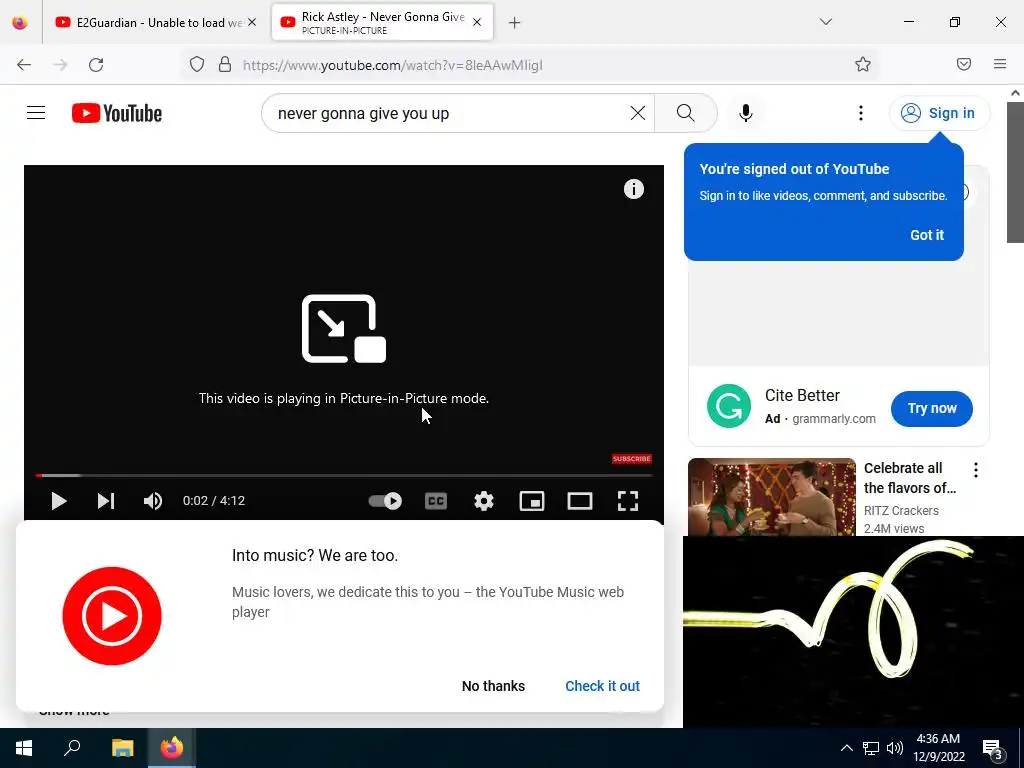Open Windows taskbar search
The image size is (1024, 768).
pyautogui.click(x=72, y=748)
